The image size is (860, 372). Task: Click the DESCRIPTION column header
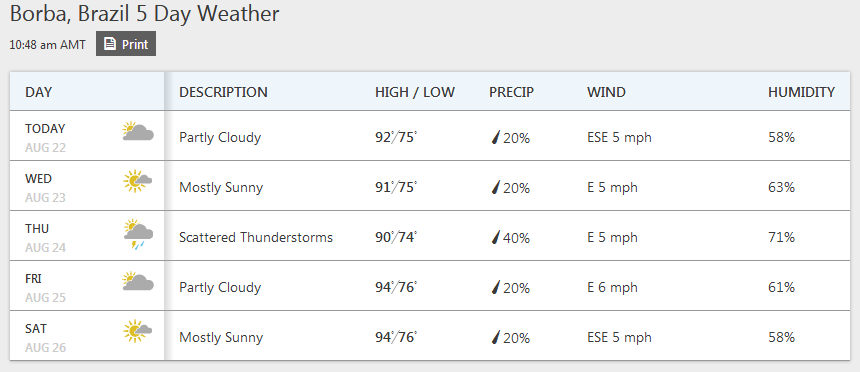click(223, 92)
